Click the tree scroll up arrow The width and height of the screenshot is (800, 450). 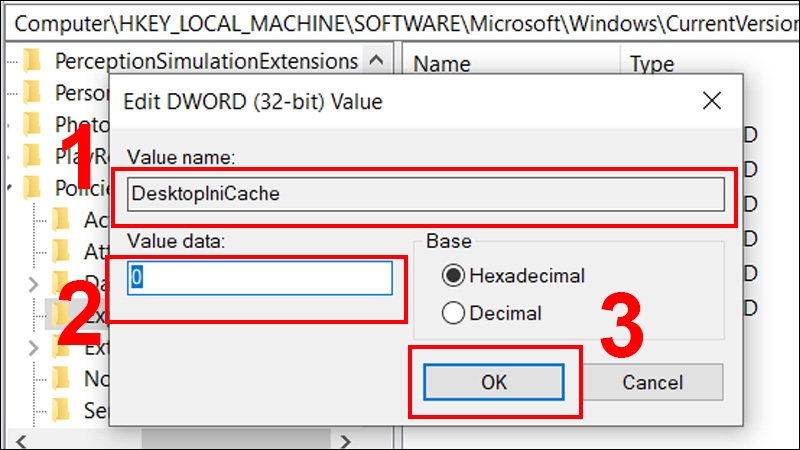[x=377, y=61]
